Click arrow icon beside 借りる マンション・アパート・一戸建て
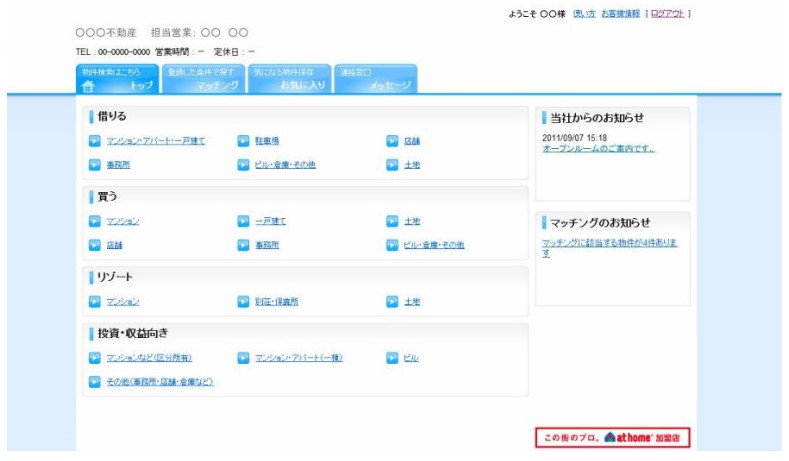The image size is (789, 461). pyautogui.click(x=95, y=141)
